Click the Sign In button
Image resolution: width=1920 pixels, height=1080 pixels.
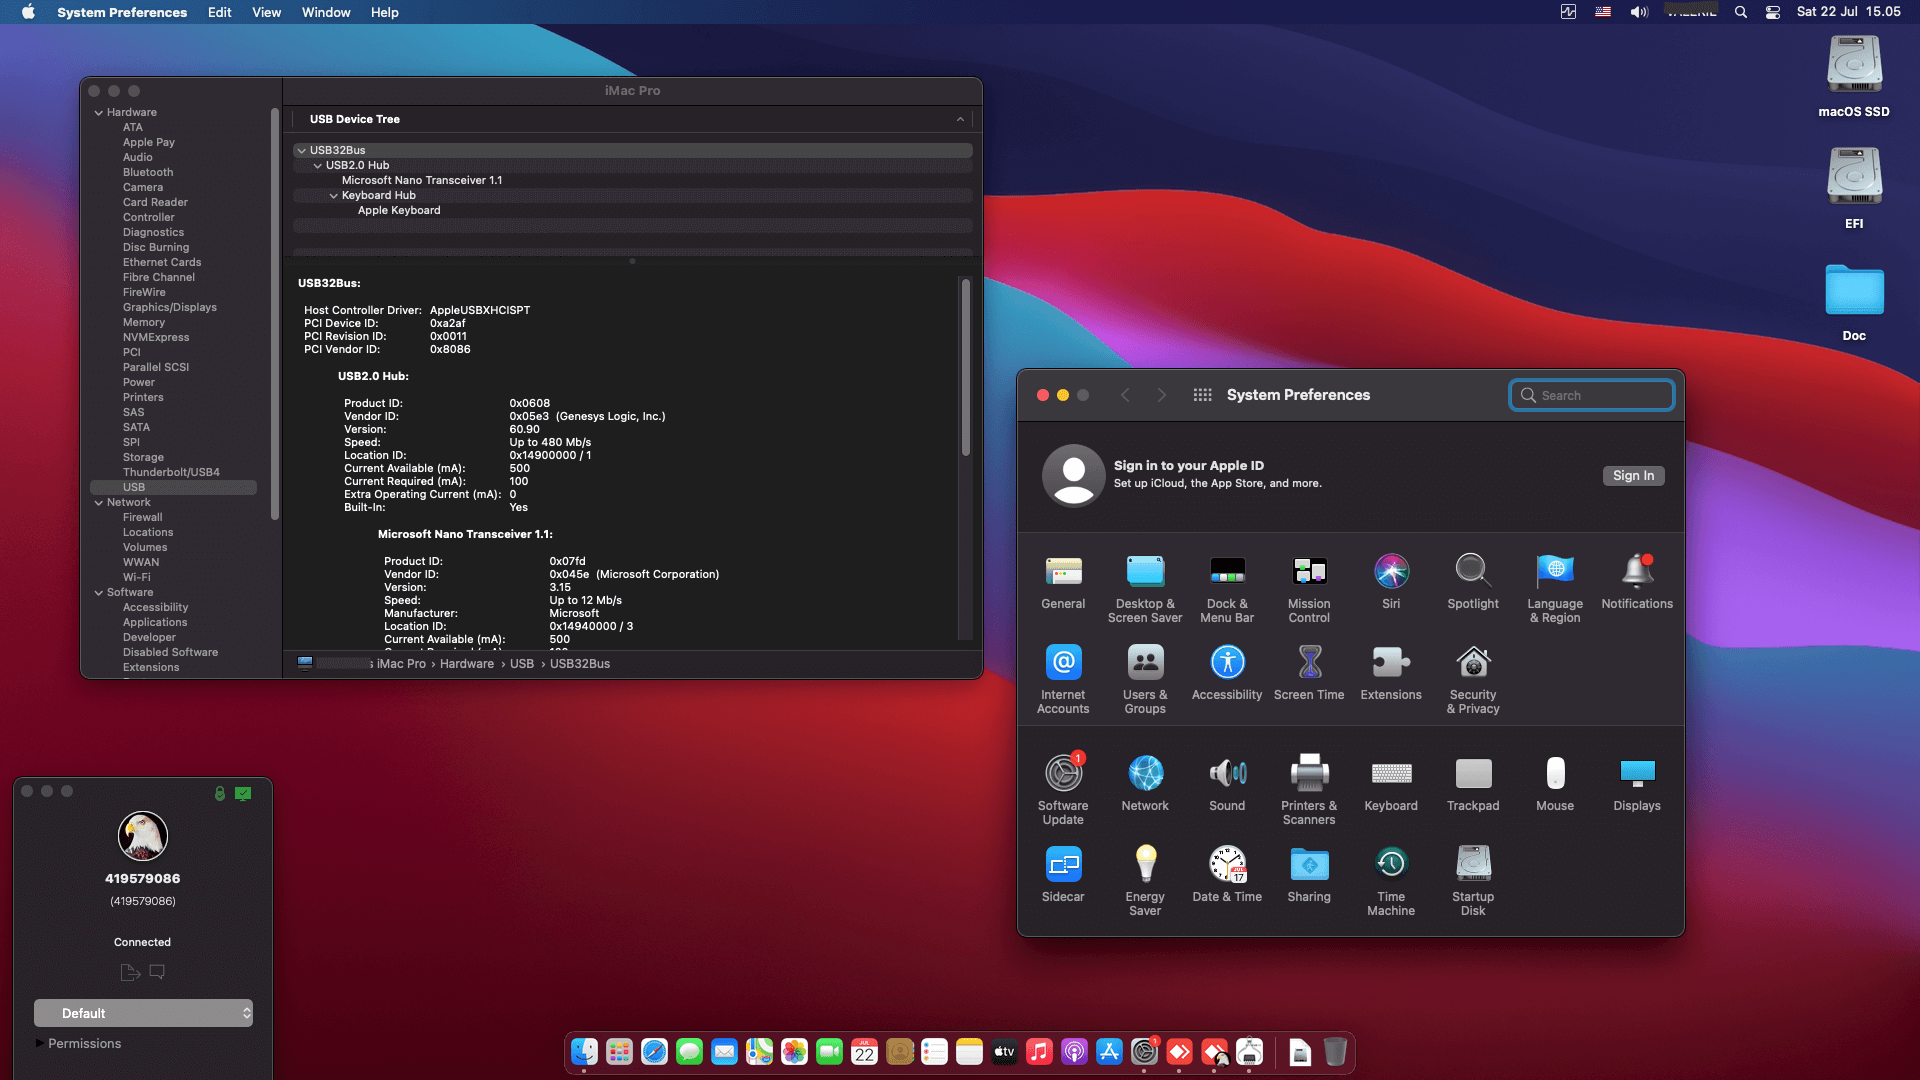(x=1633, y=476)
